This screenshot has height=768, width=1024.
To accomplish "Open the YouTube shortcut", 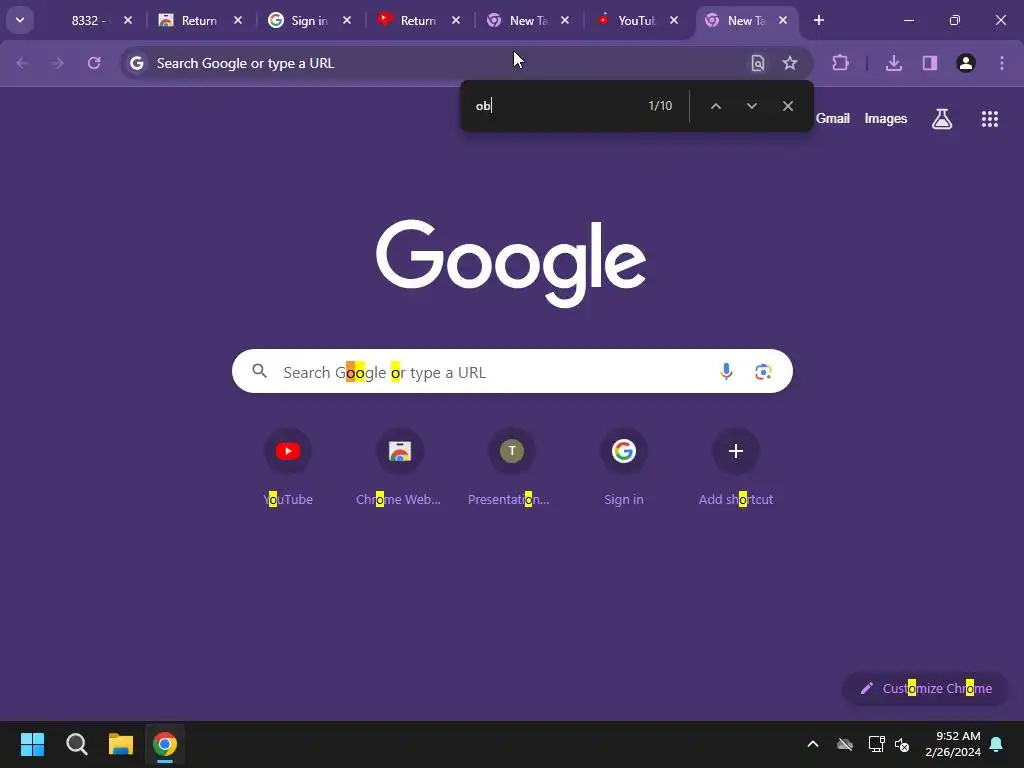I will tap(288, 468).
